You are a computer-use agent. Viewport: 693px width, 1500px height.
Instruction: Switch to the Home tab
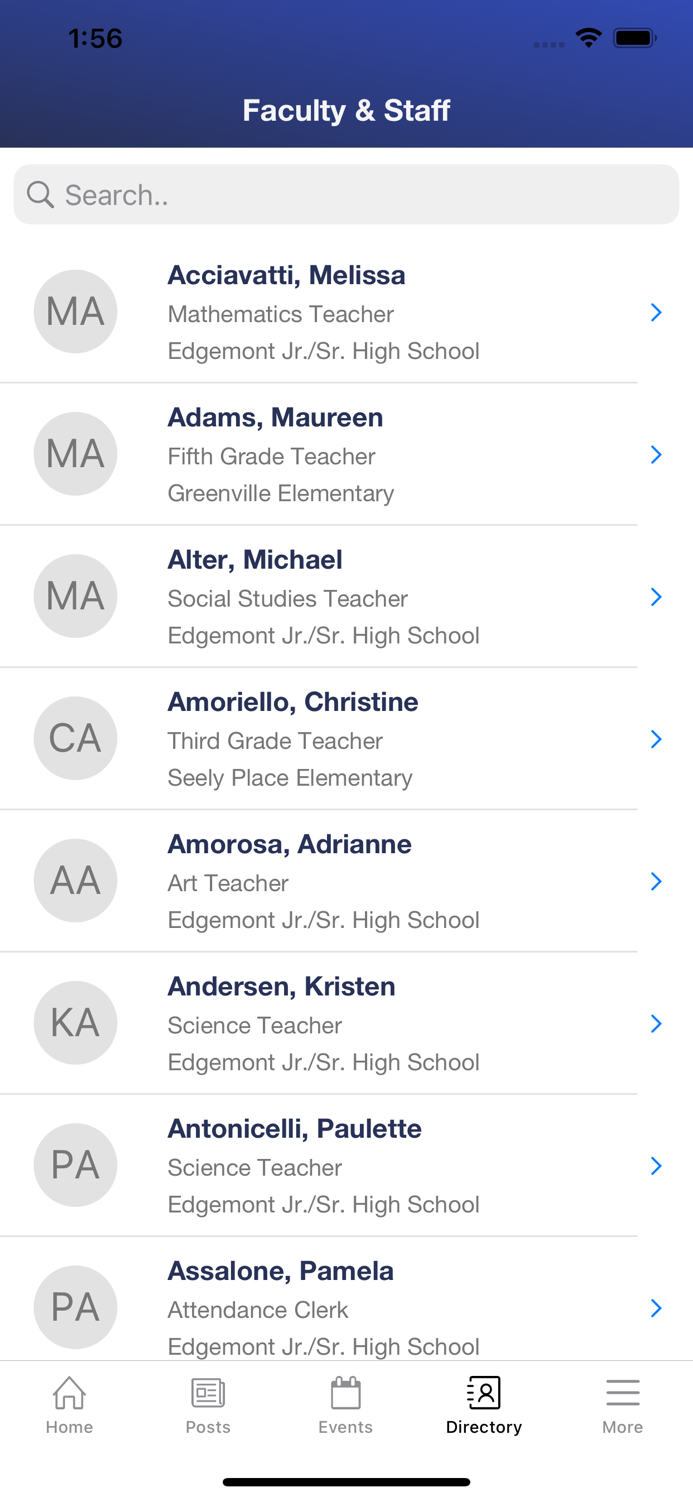[69, 1405]
